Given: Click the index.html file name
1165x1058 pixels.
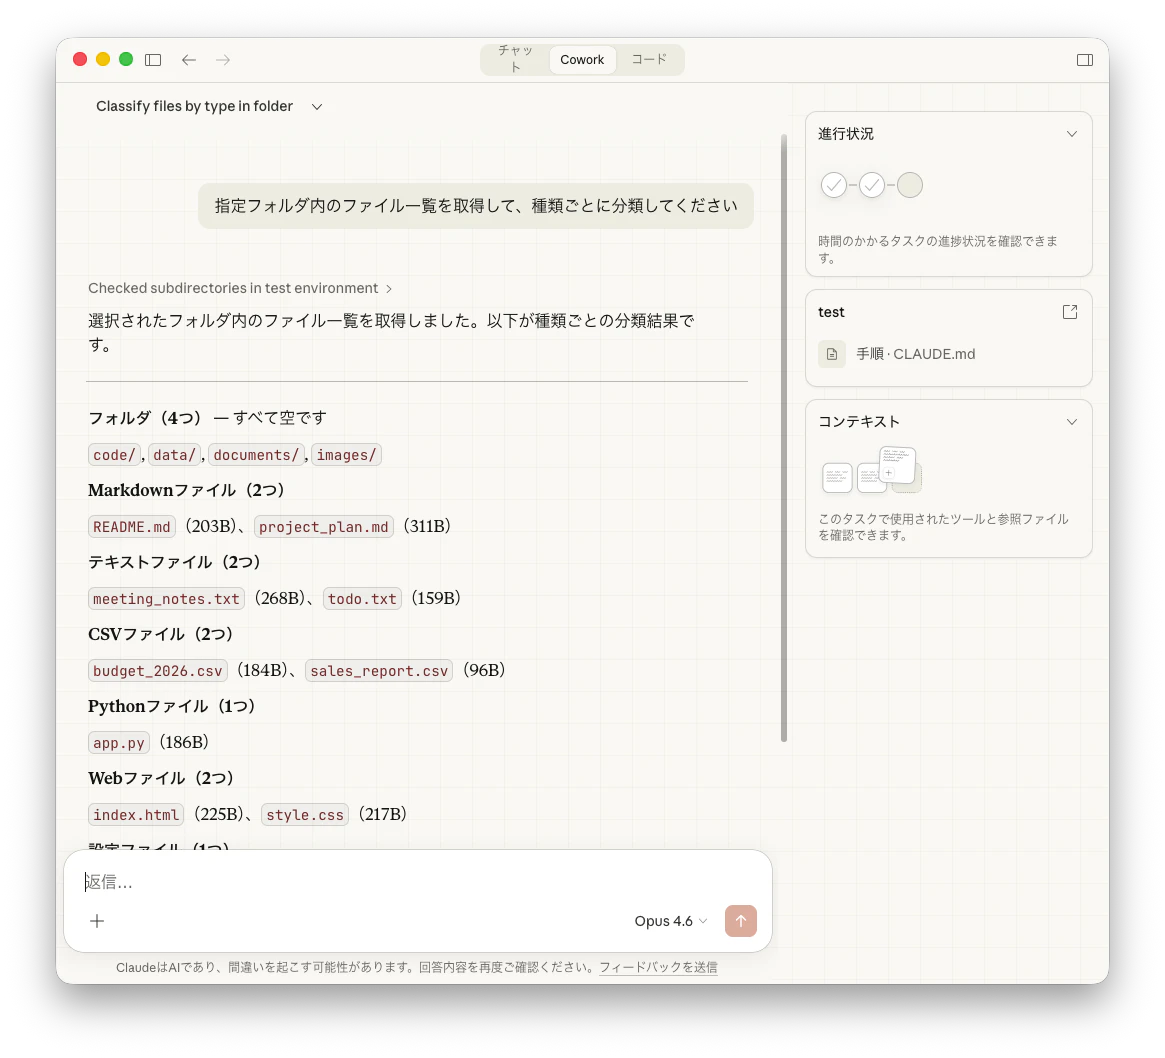Looking at the screenshot, I should [136, 815].
